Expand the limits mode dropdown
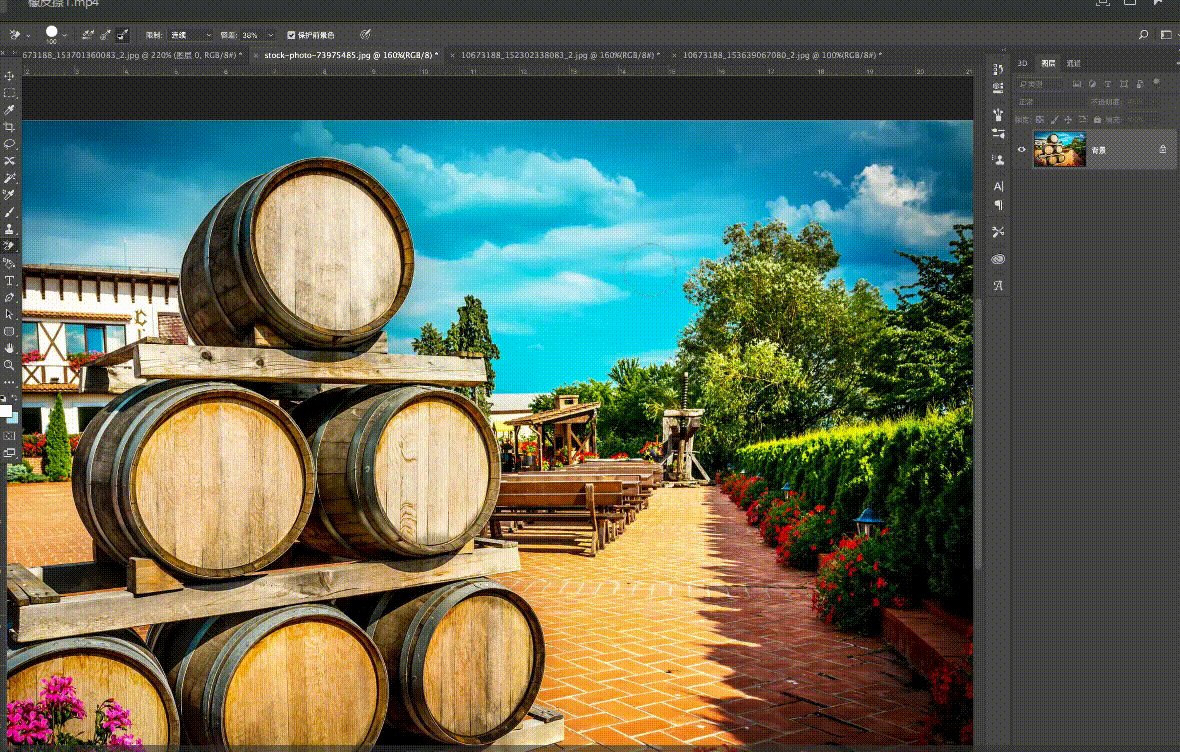The image size is (1180, 752). [x=190, y=35]
